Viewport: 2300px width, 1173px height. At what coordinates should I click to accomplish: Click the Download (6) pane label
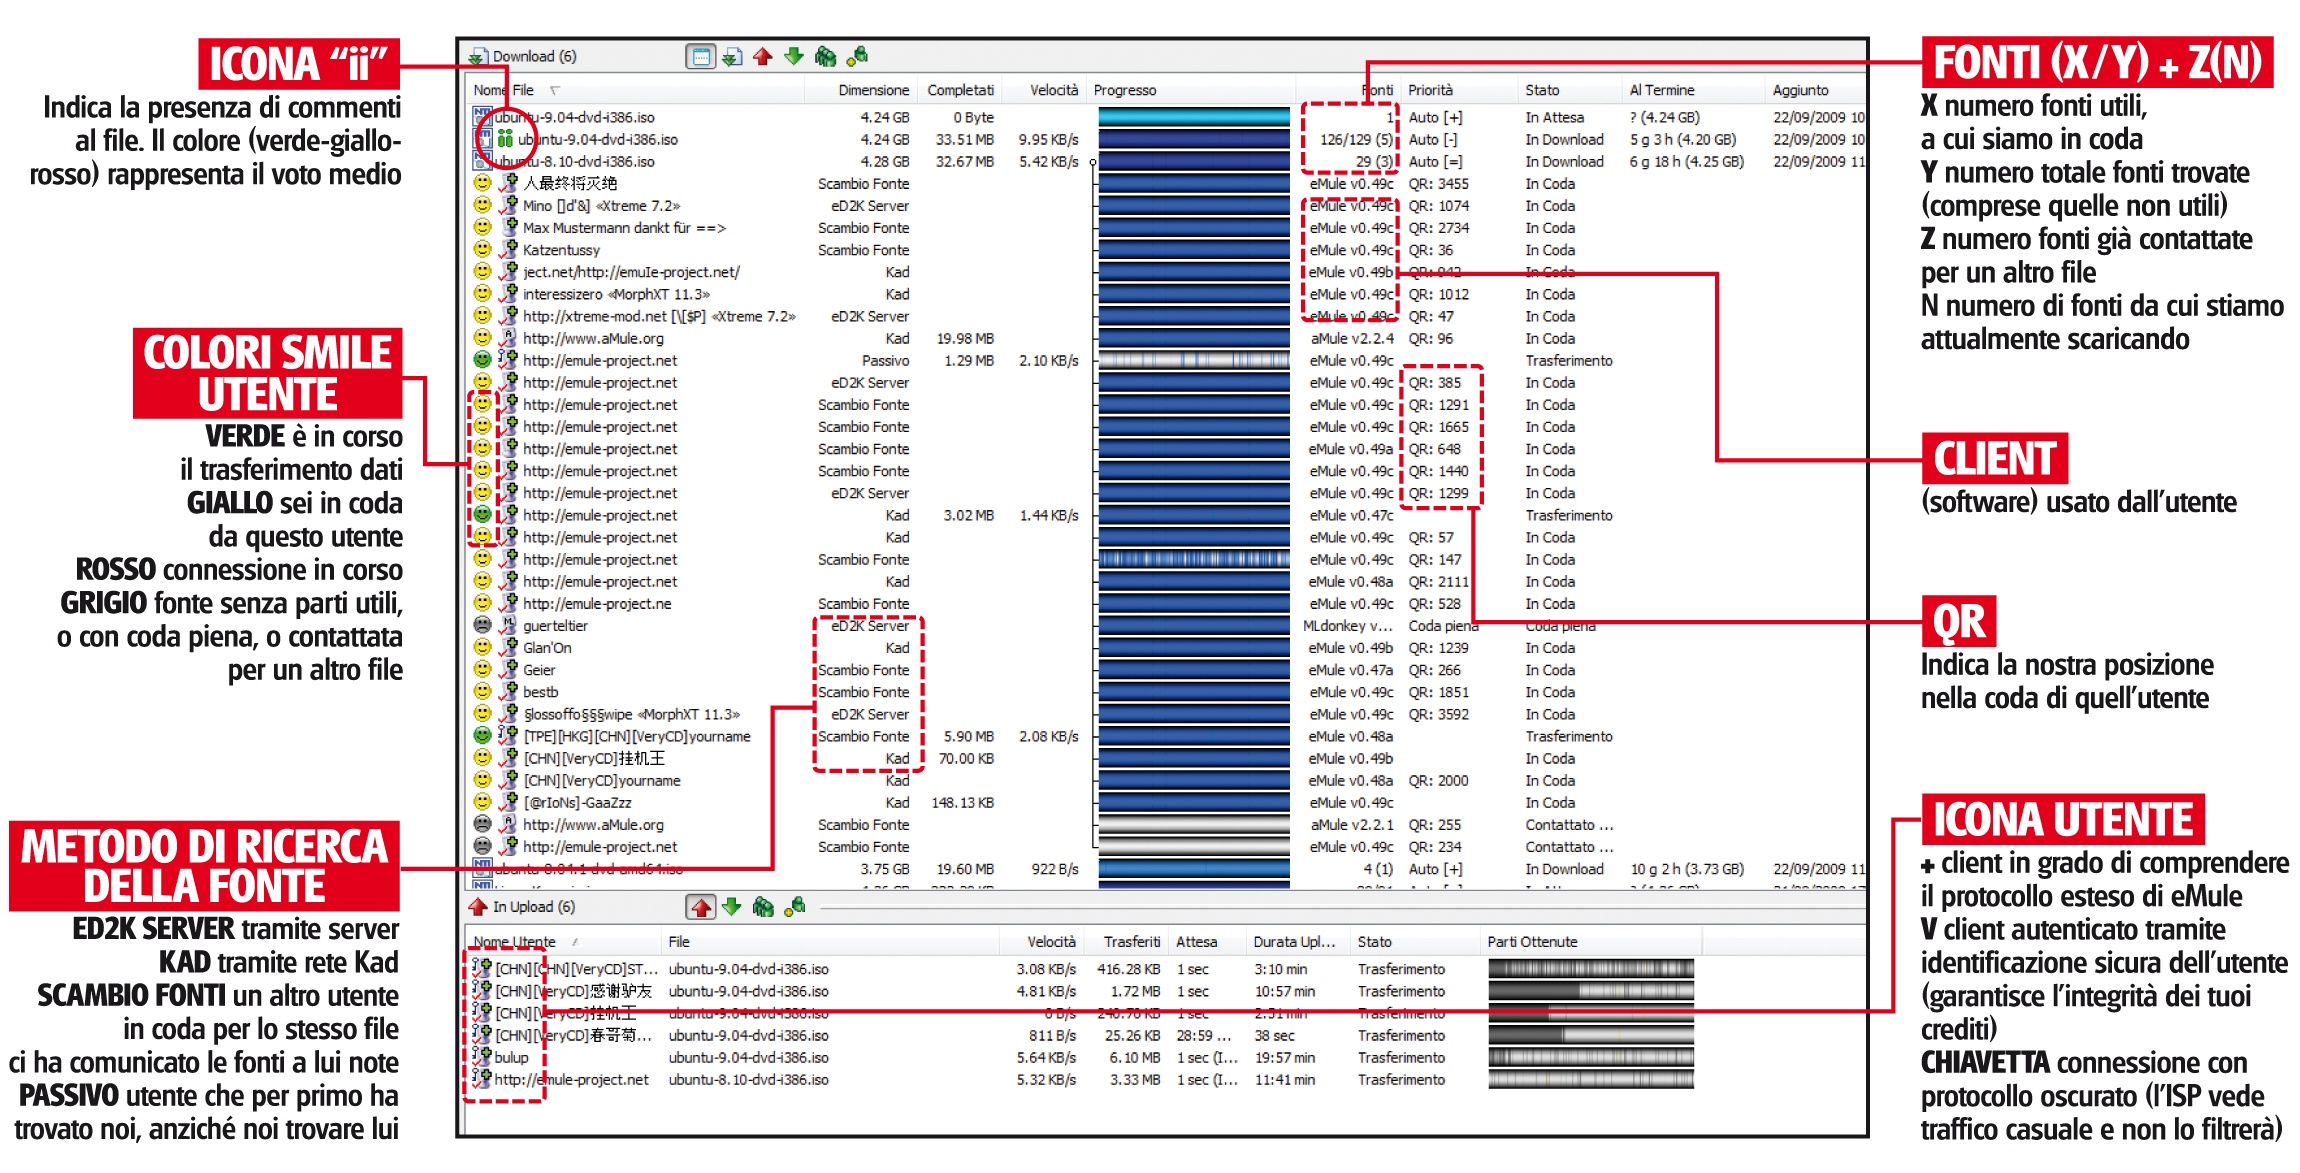click(535, 57)
